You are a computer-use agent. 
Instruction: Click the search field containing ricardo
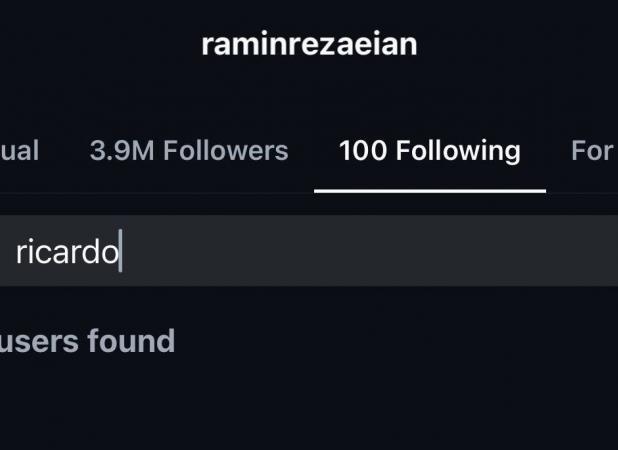click(300, 252)
